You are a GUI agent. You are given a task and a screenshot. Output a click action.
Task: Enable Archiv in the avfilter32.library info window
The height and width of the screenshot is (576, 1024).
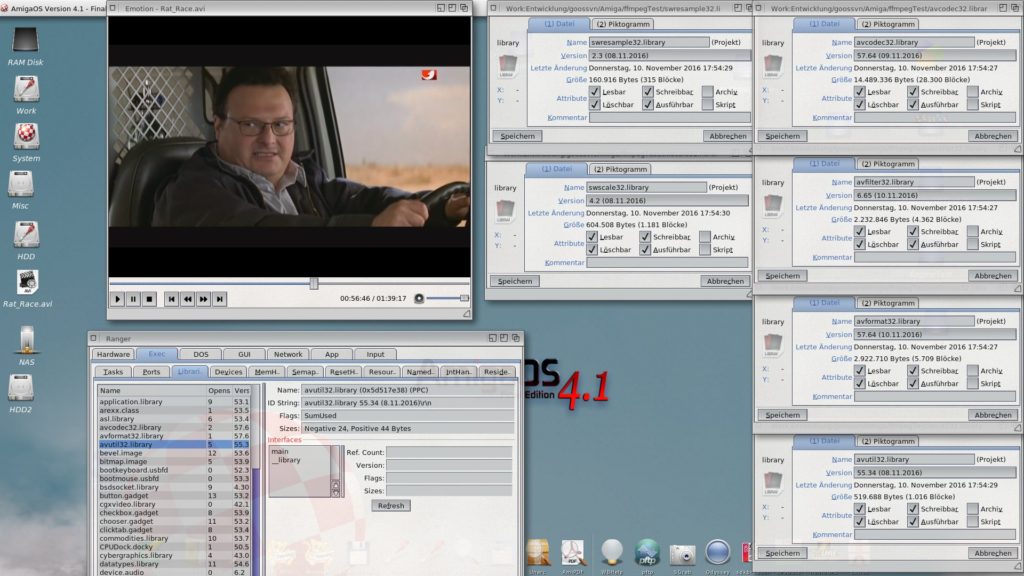(x=972, y=231)
